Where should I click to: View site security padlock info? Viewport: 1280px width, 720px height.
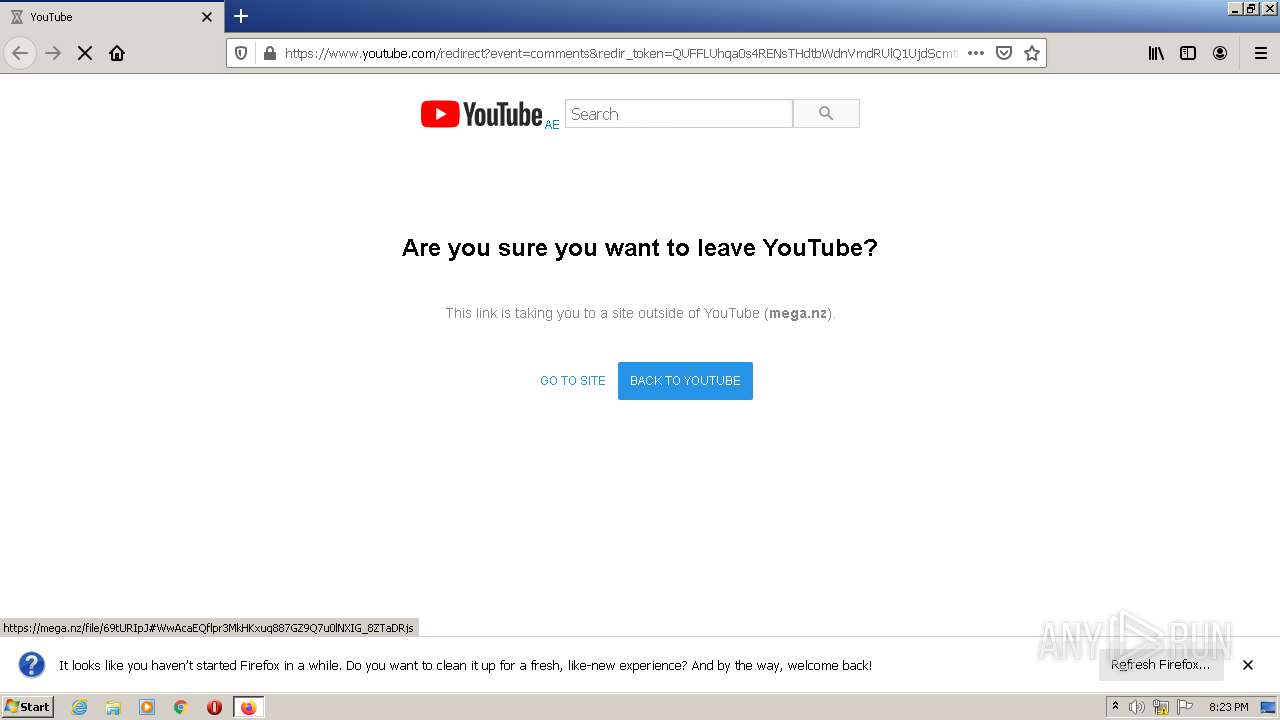click(269, 53)
